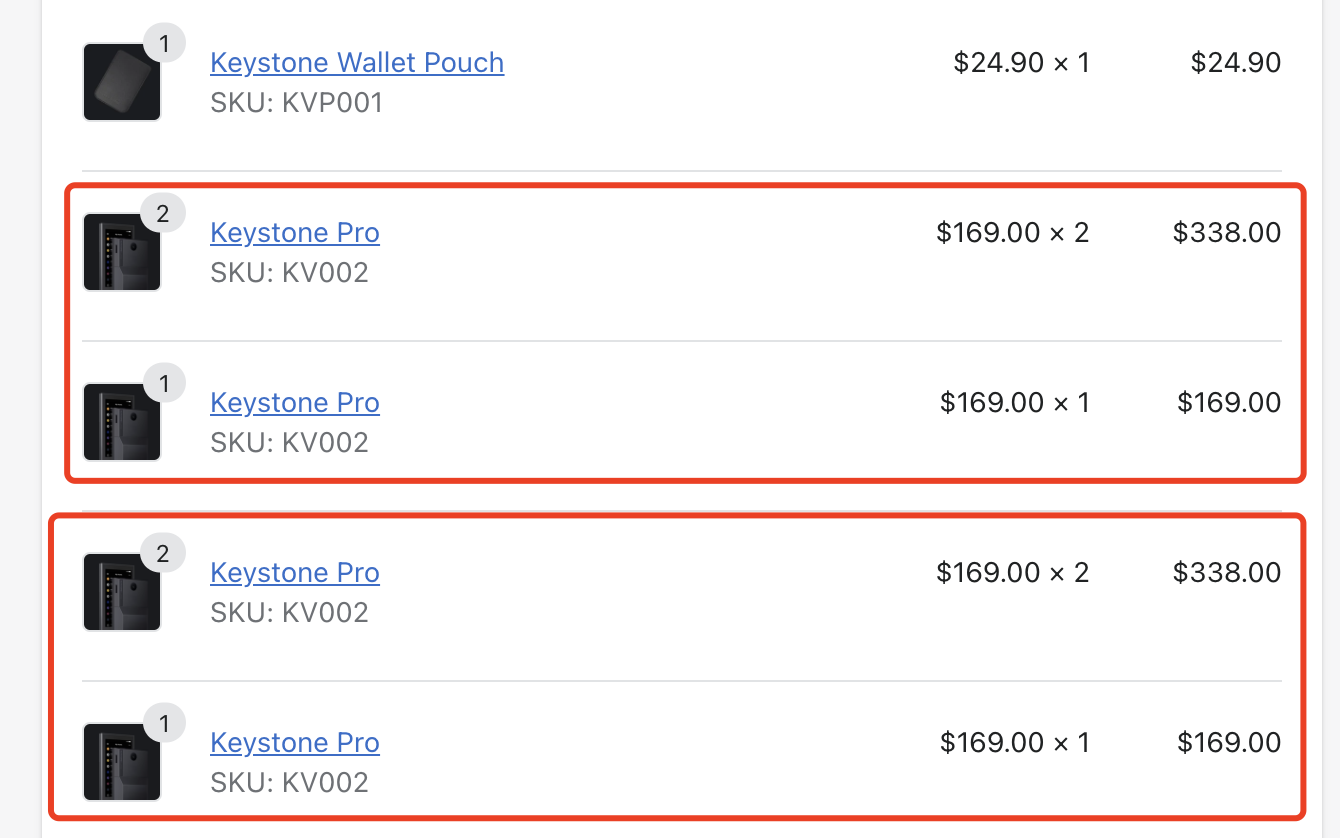Select the SKU KVP001 text
Screen dimensions: 1340x838
297,102
